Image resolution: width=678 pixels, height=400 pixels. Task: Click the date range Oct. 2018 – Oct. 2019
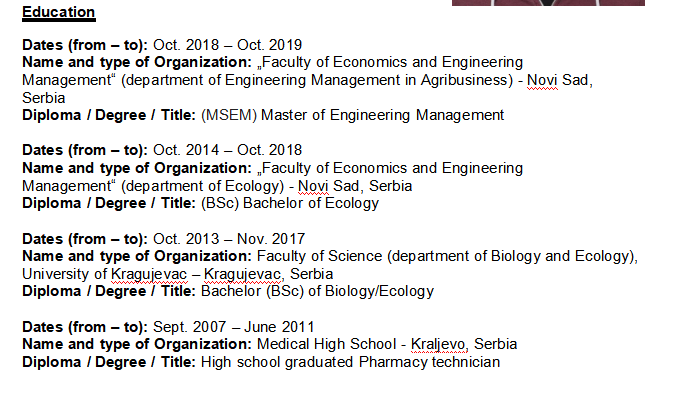pos(227,44)
